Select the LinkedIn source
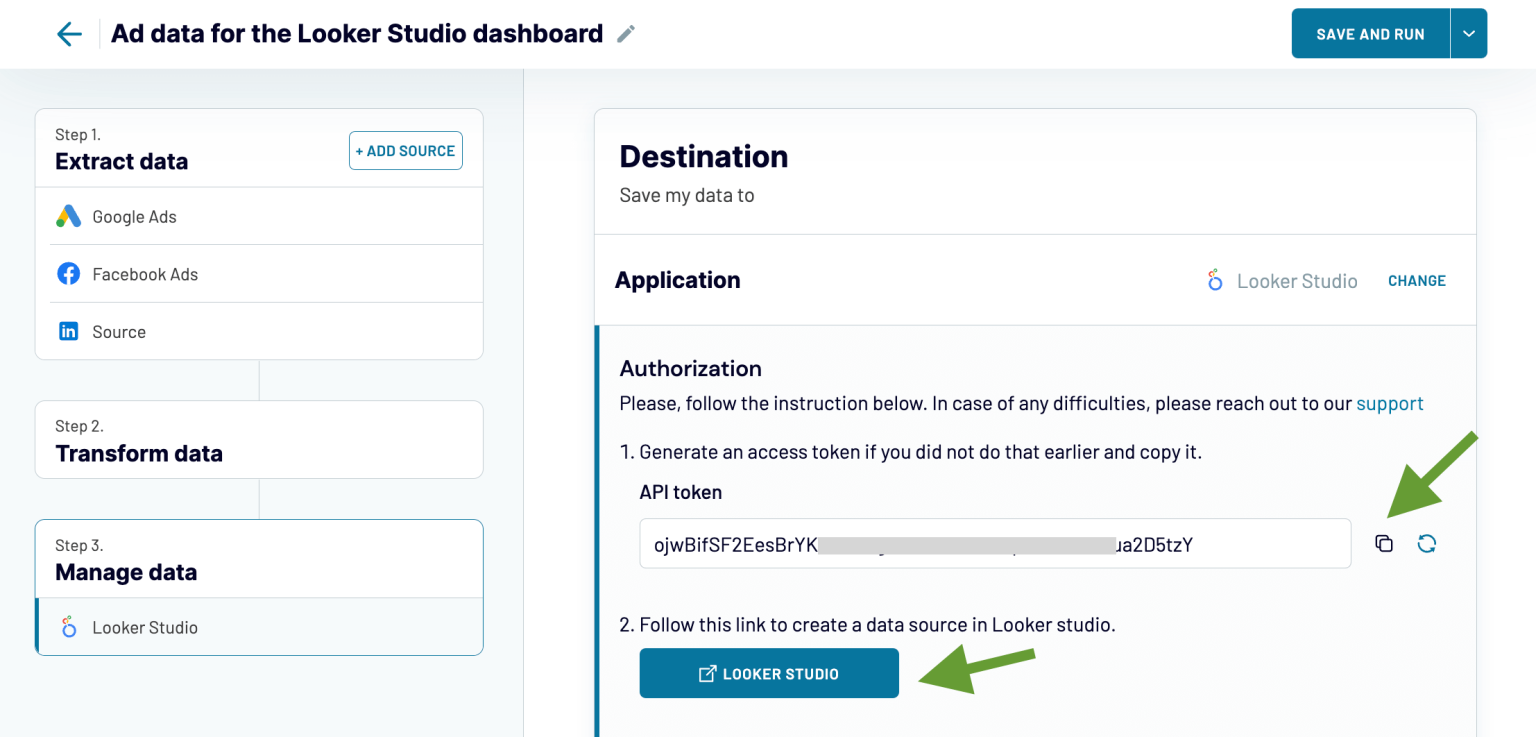1536x737 pixels. pos(118,331)
